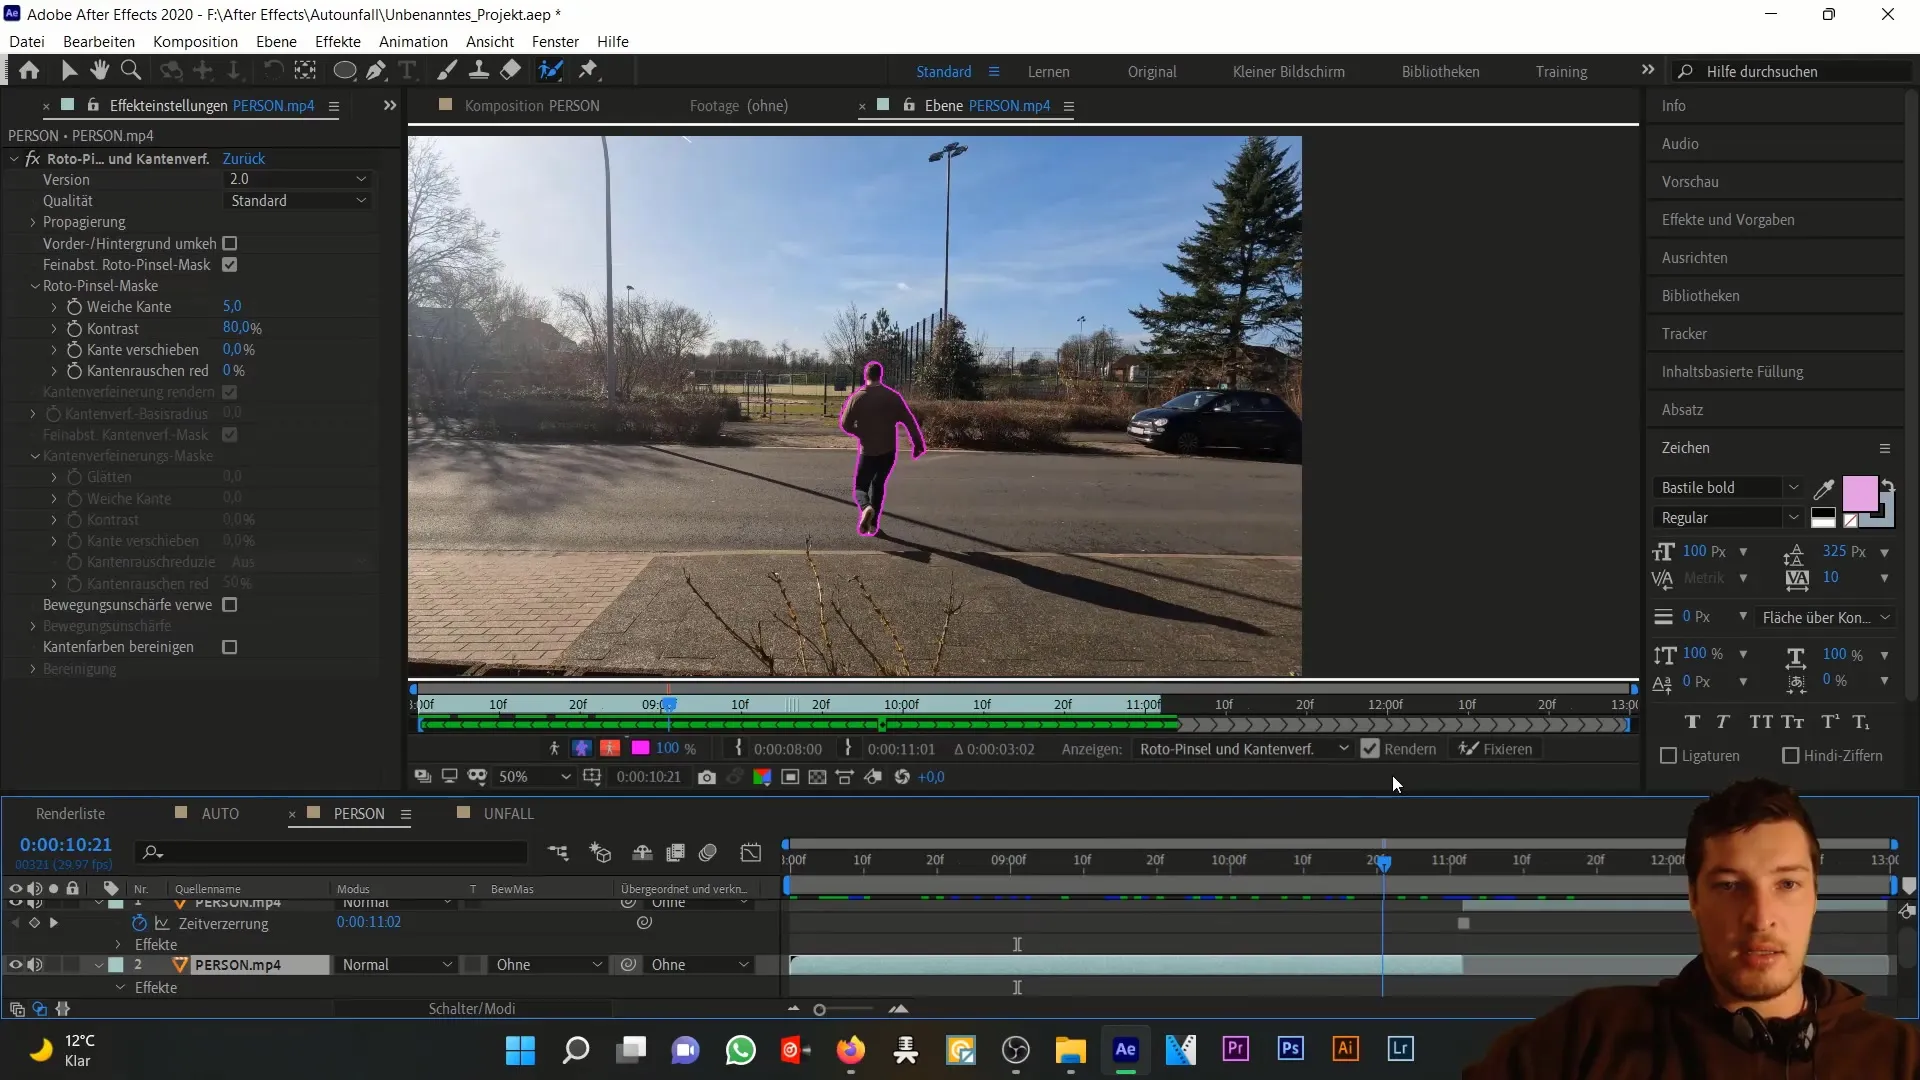The width and height of the screenshot is (1920, 1080).
Task: Open Anzeigen Roto-Pinsel und Kantenverf. dropdown
Action: (1243, 749)
